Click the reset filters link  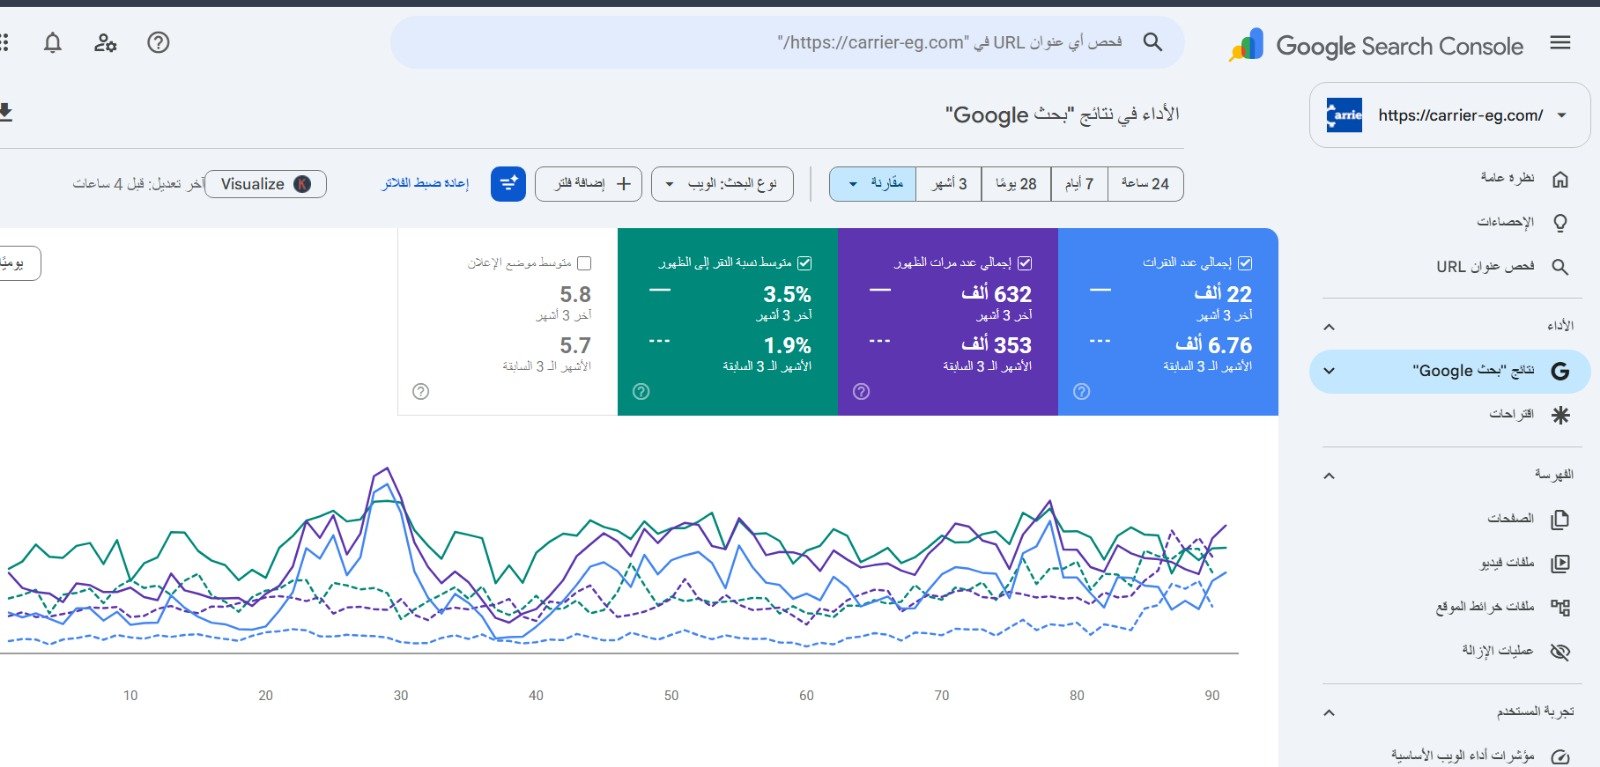[426, 184]
